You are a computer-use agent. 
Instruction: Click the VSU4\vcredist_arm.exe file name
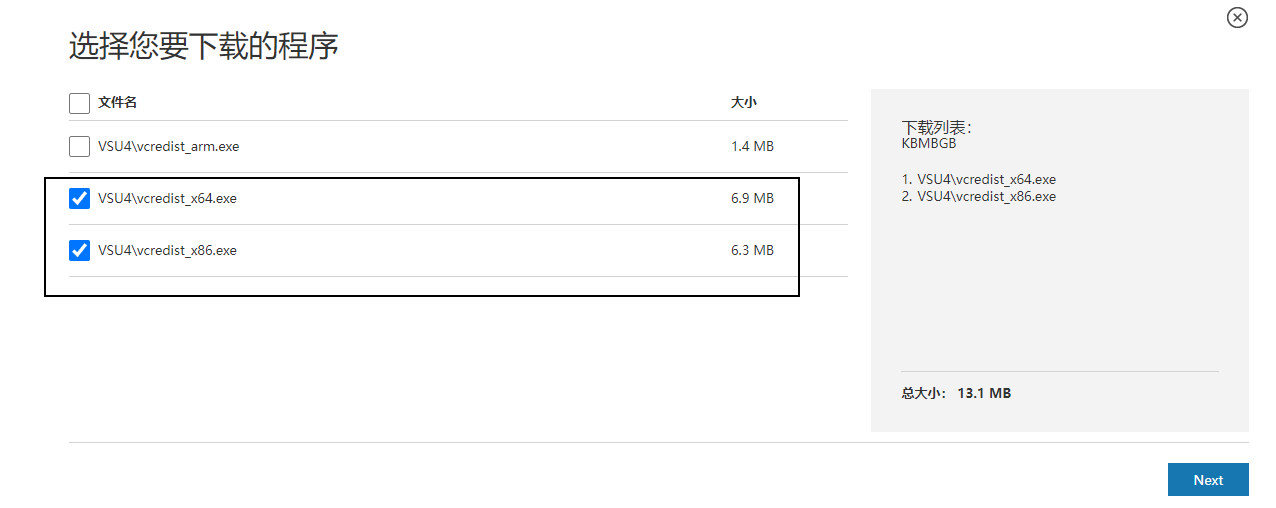168,147
